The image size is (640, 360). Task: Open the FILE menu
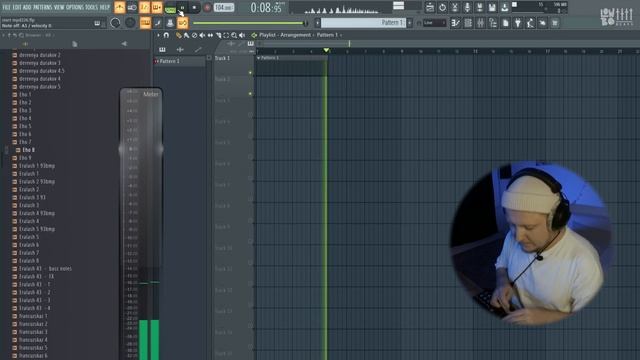pos(6,7)
